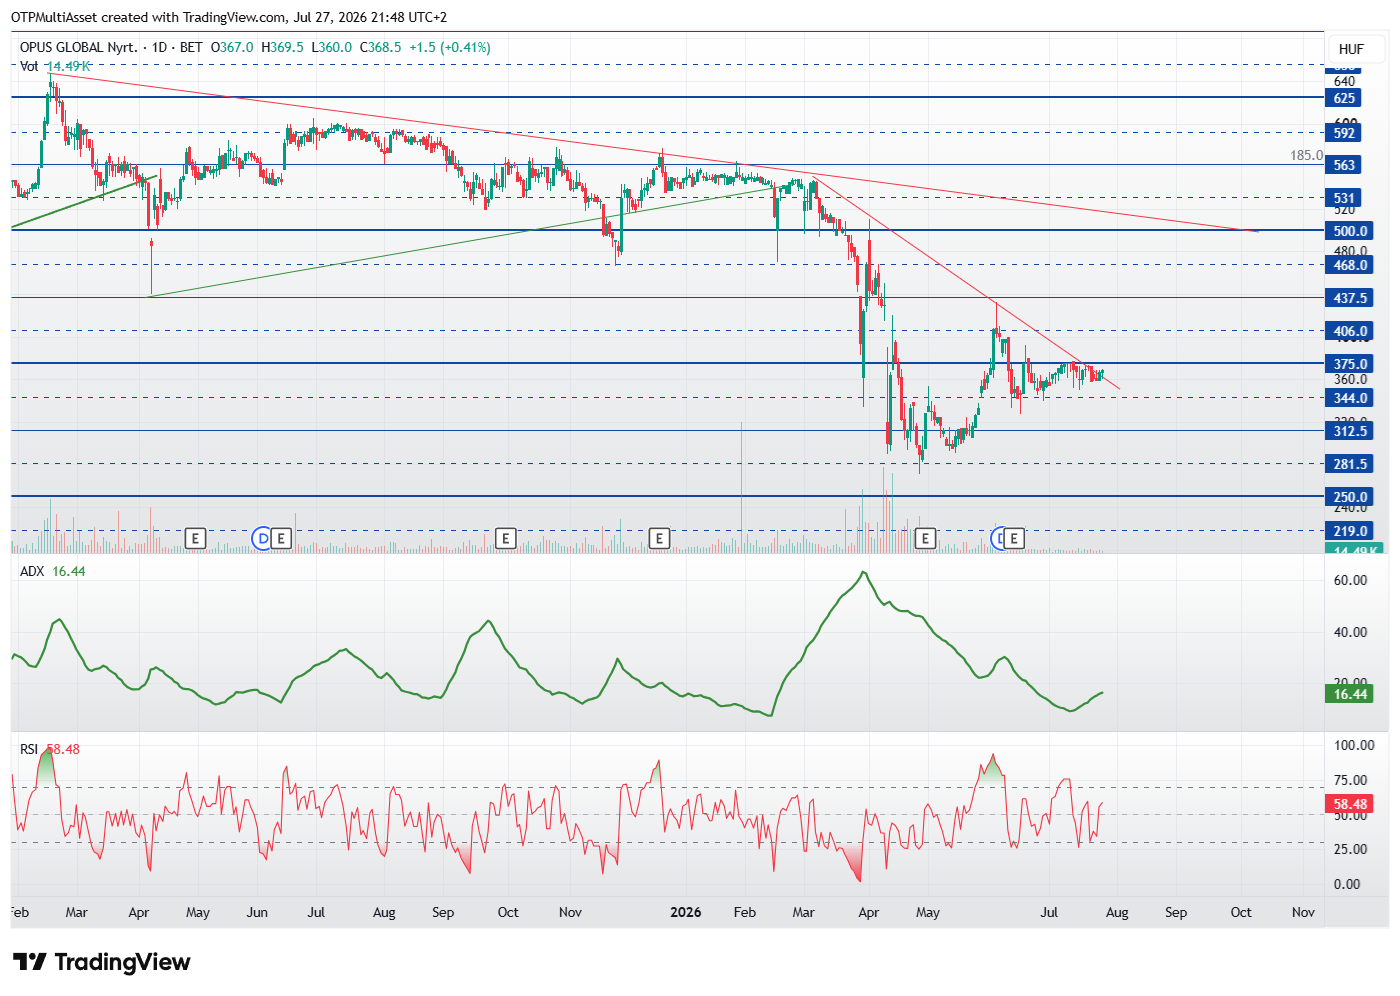Click the TradingView logo at the bottom
The height and width of the screenshot is (996, 1400).
tap(102, 962)
